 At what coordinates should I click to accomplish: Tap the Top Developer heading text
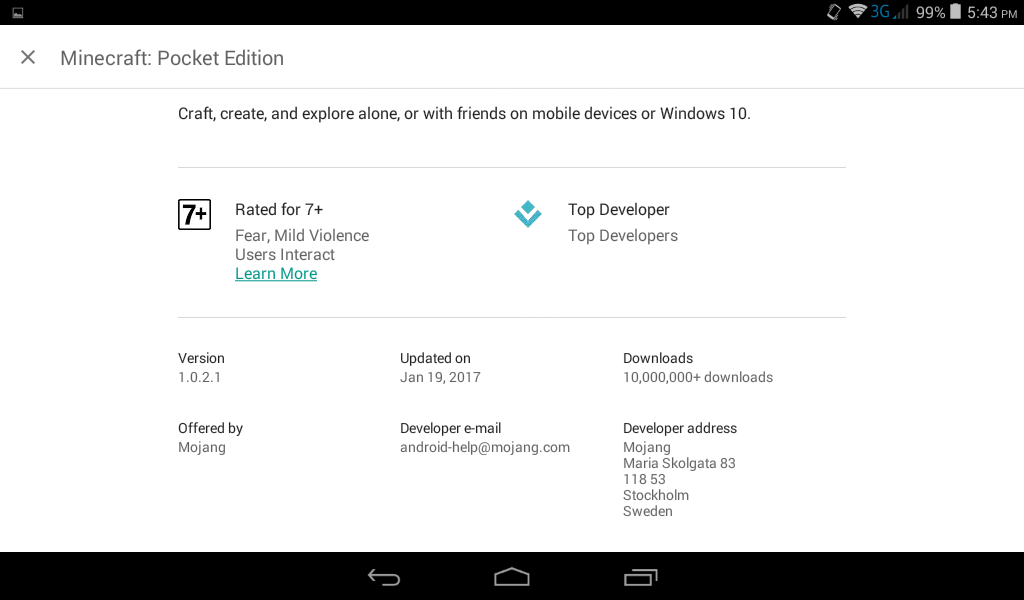(618, 210)
